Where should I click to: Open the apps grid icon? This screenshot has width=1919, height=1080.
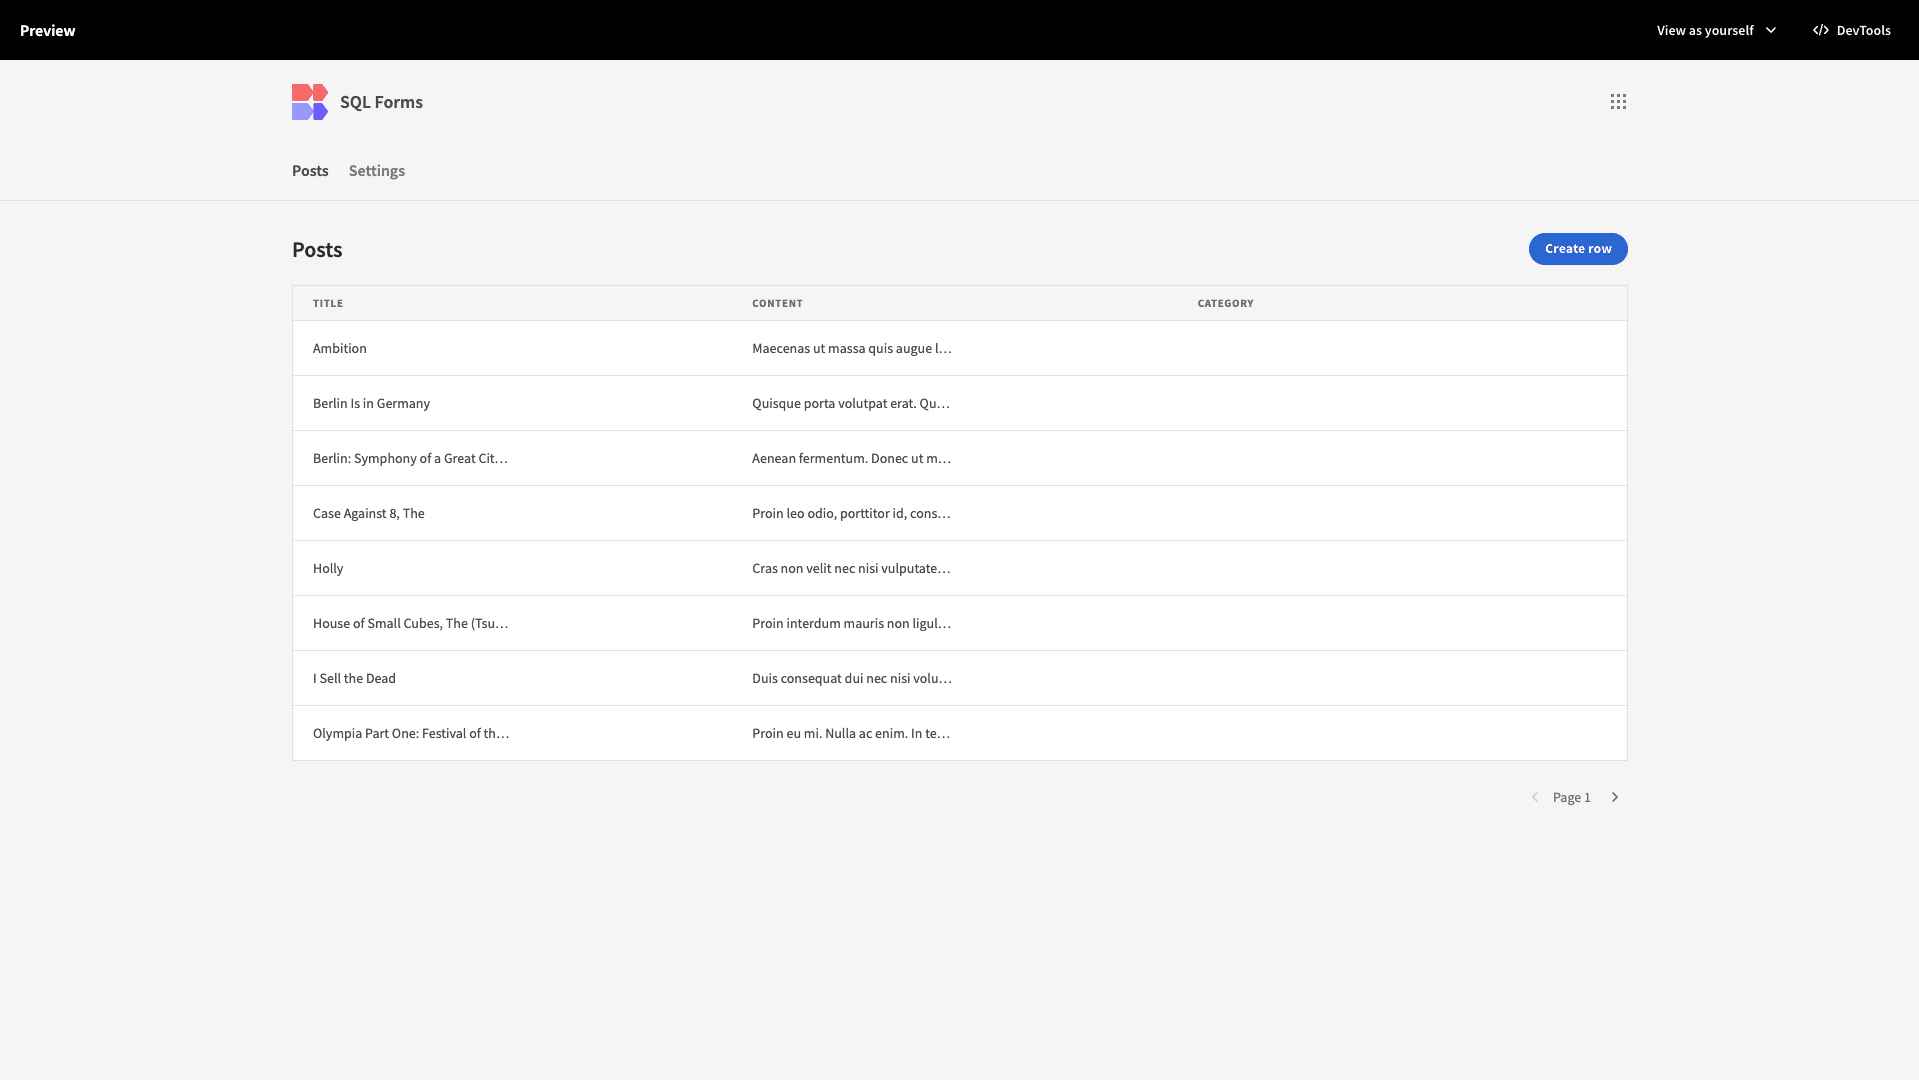point(1618,101)
